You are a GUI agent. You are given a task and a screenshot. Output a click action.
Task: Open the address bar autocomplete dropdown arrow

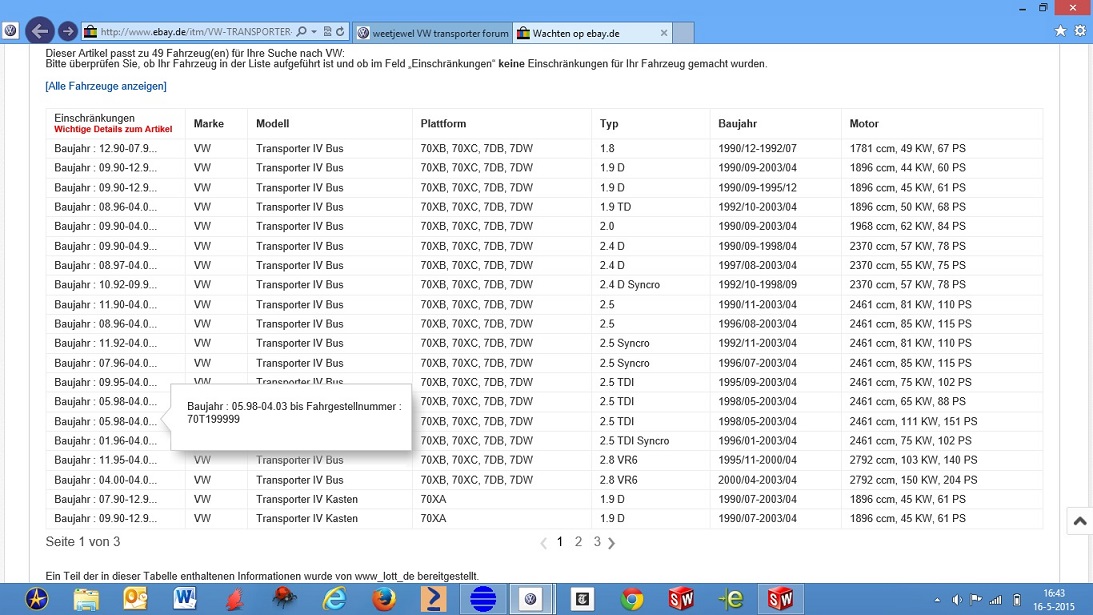coord(314,32)
